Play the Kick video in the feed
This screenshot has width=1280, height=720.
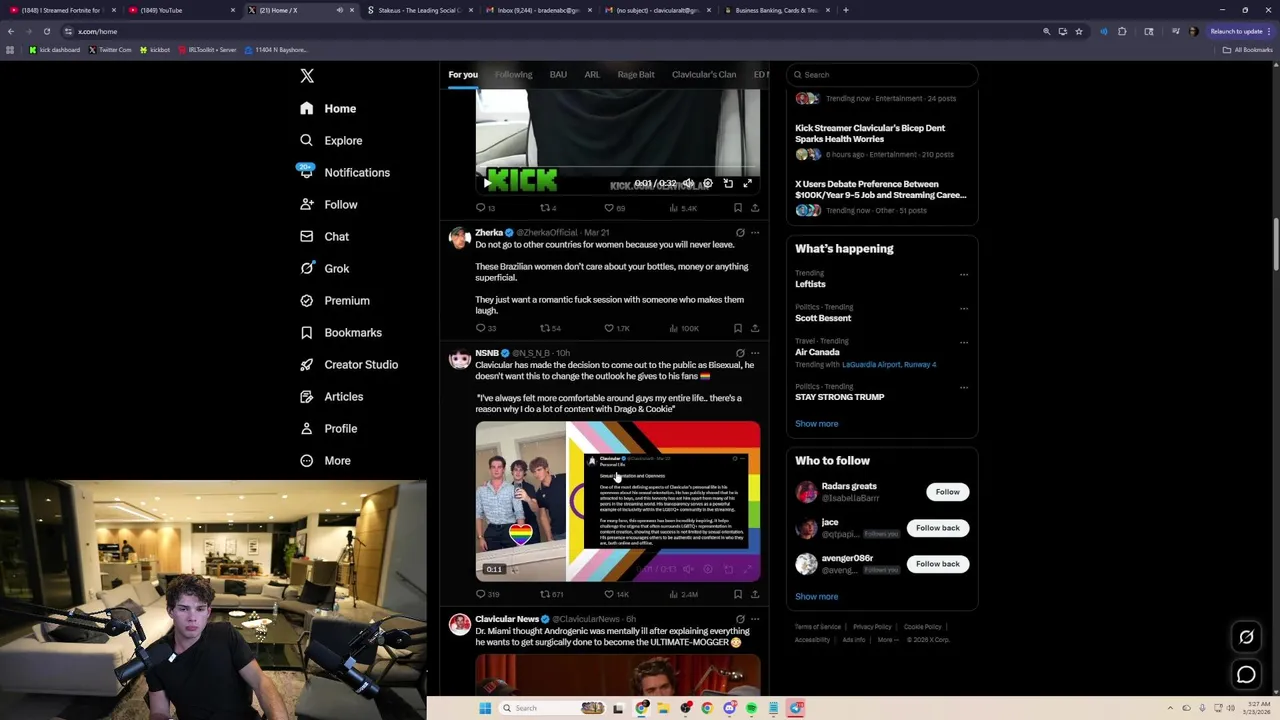487,183
